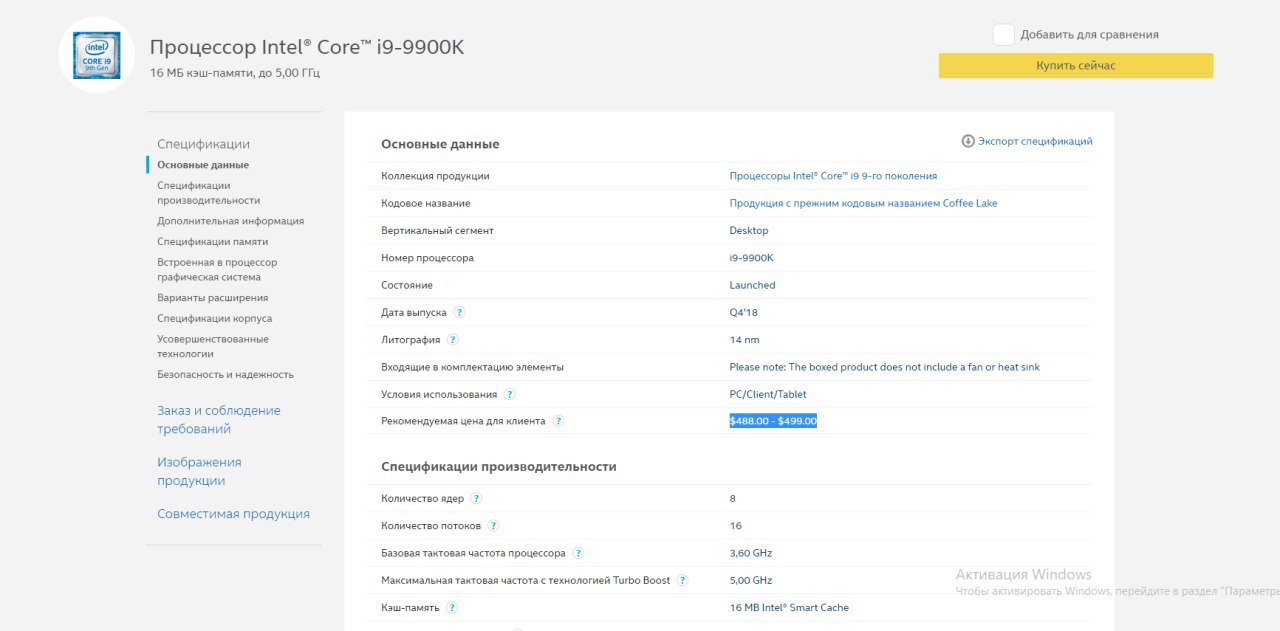1280x631 pixels.
Task: Click the export download icon next to 'Экспорт спецификаций'
Action: [x=968, y=141]
